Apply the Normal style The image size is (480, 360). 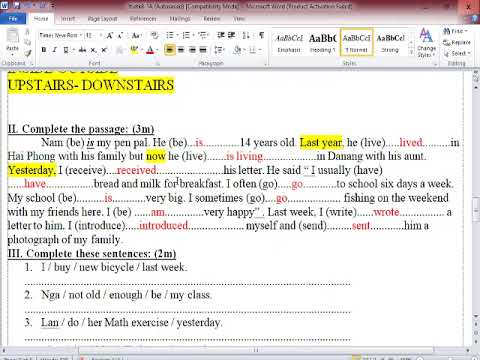(356, 43)
